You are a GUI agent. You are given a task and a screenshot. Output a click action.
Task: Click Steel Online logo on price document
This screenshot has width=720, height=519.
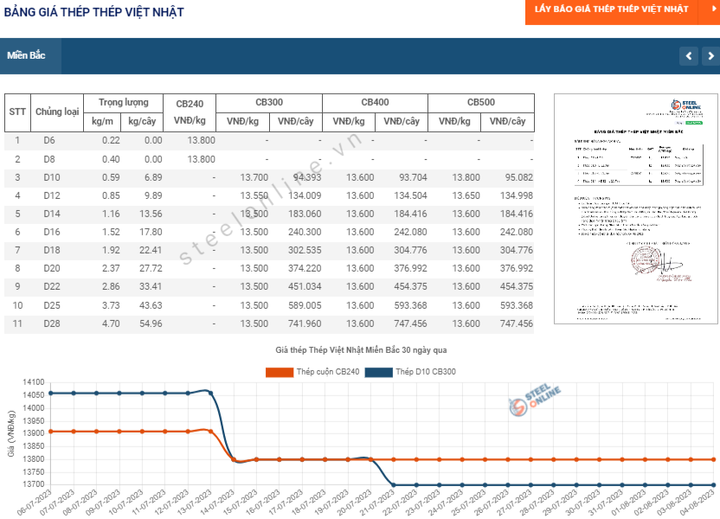pyautogui.click(x=685, y=107)
